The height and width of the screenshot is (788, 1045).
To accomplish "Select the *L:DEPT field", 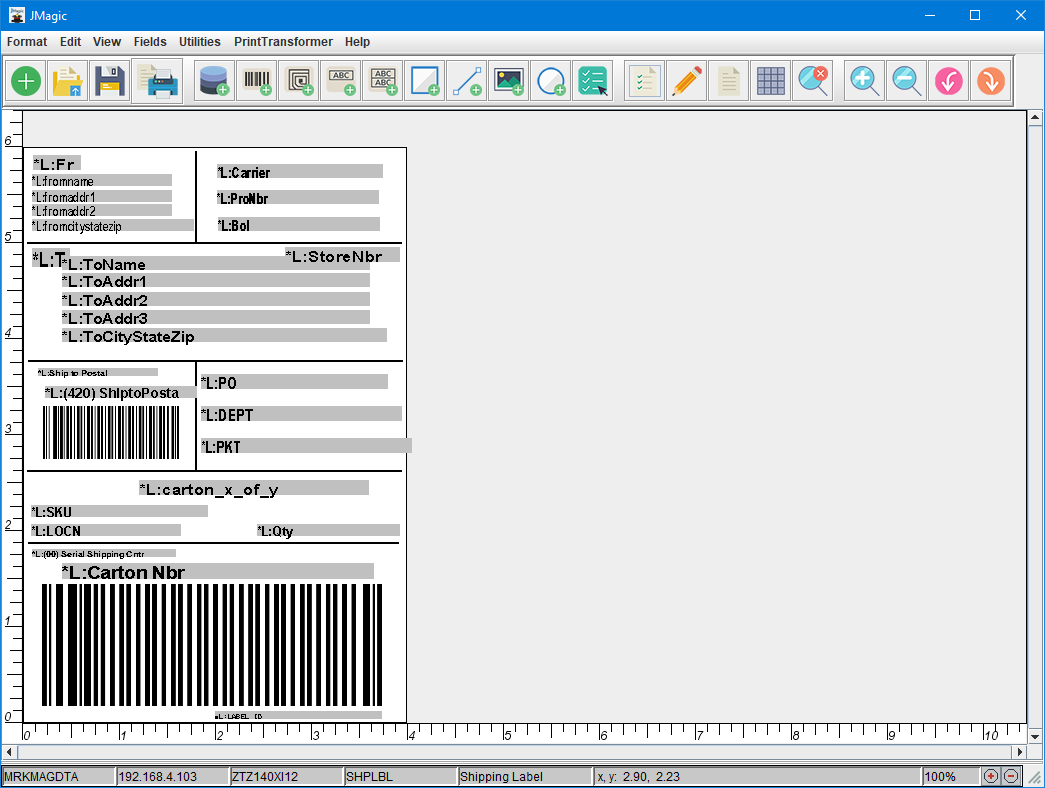I will 301,414.
